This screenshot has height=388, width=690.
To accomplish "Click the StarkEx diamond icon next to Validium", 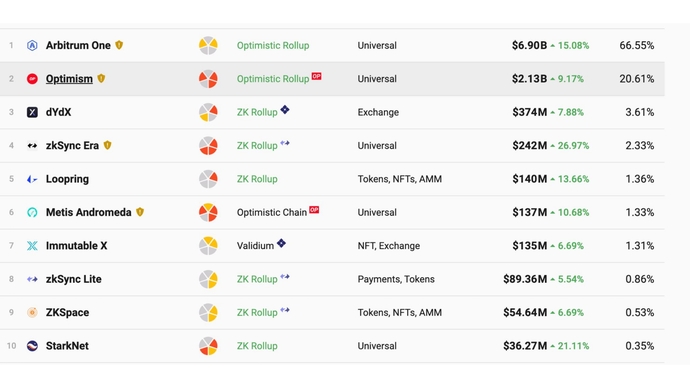I will 281,243.
